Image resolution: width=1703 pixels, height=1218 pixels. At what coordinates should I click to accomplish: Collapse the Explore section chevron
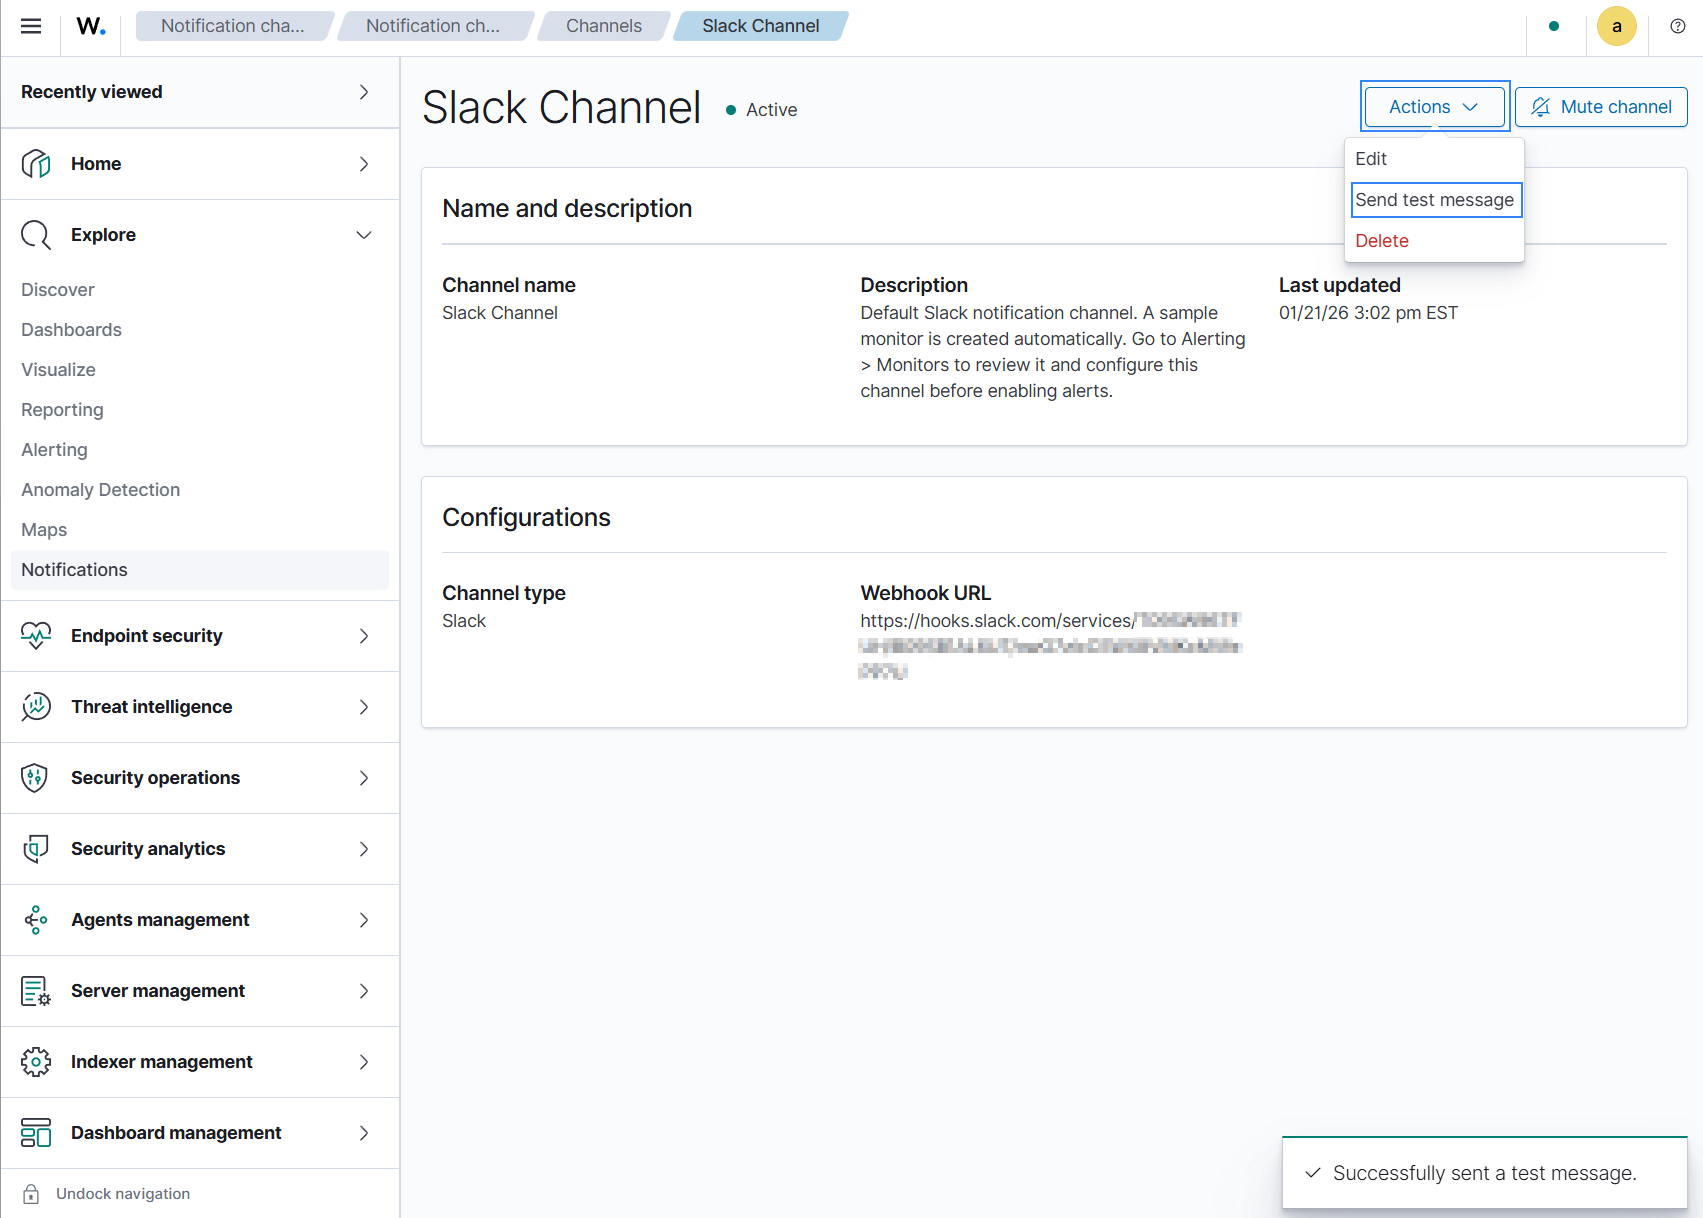pos(364,235)
